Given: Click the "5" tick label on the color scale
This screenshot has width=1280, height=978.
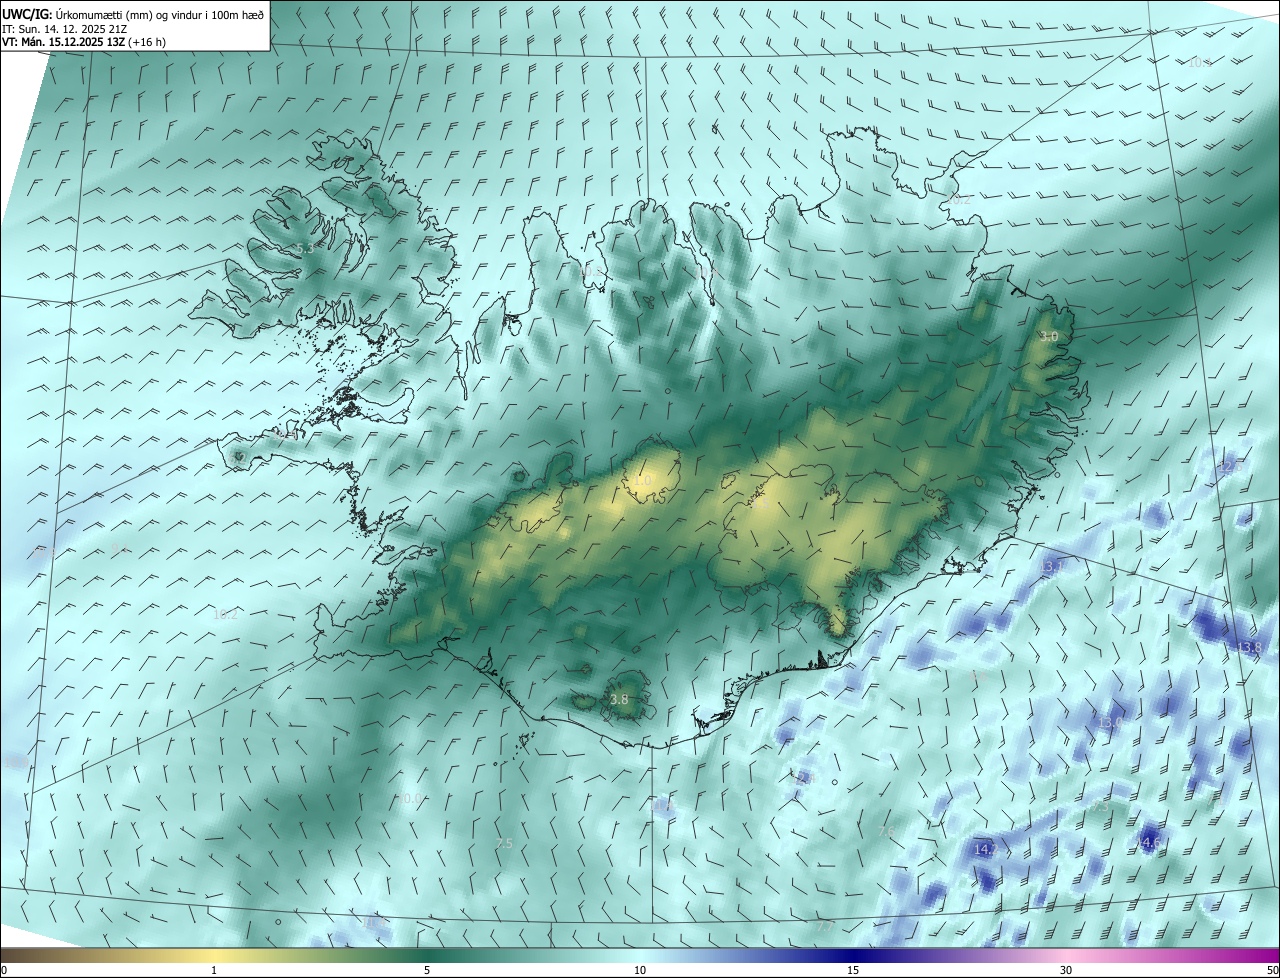Looking at the screenshot, I should pos(427,971).
